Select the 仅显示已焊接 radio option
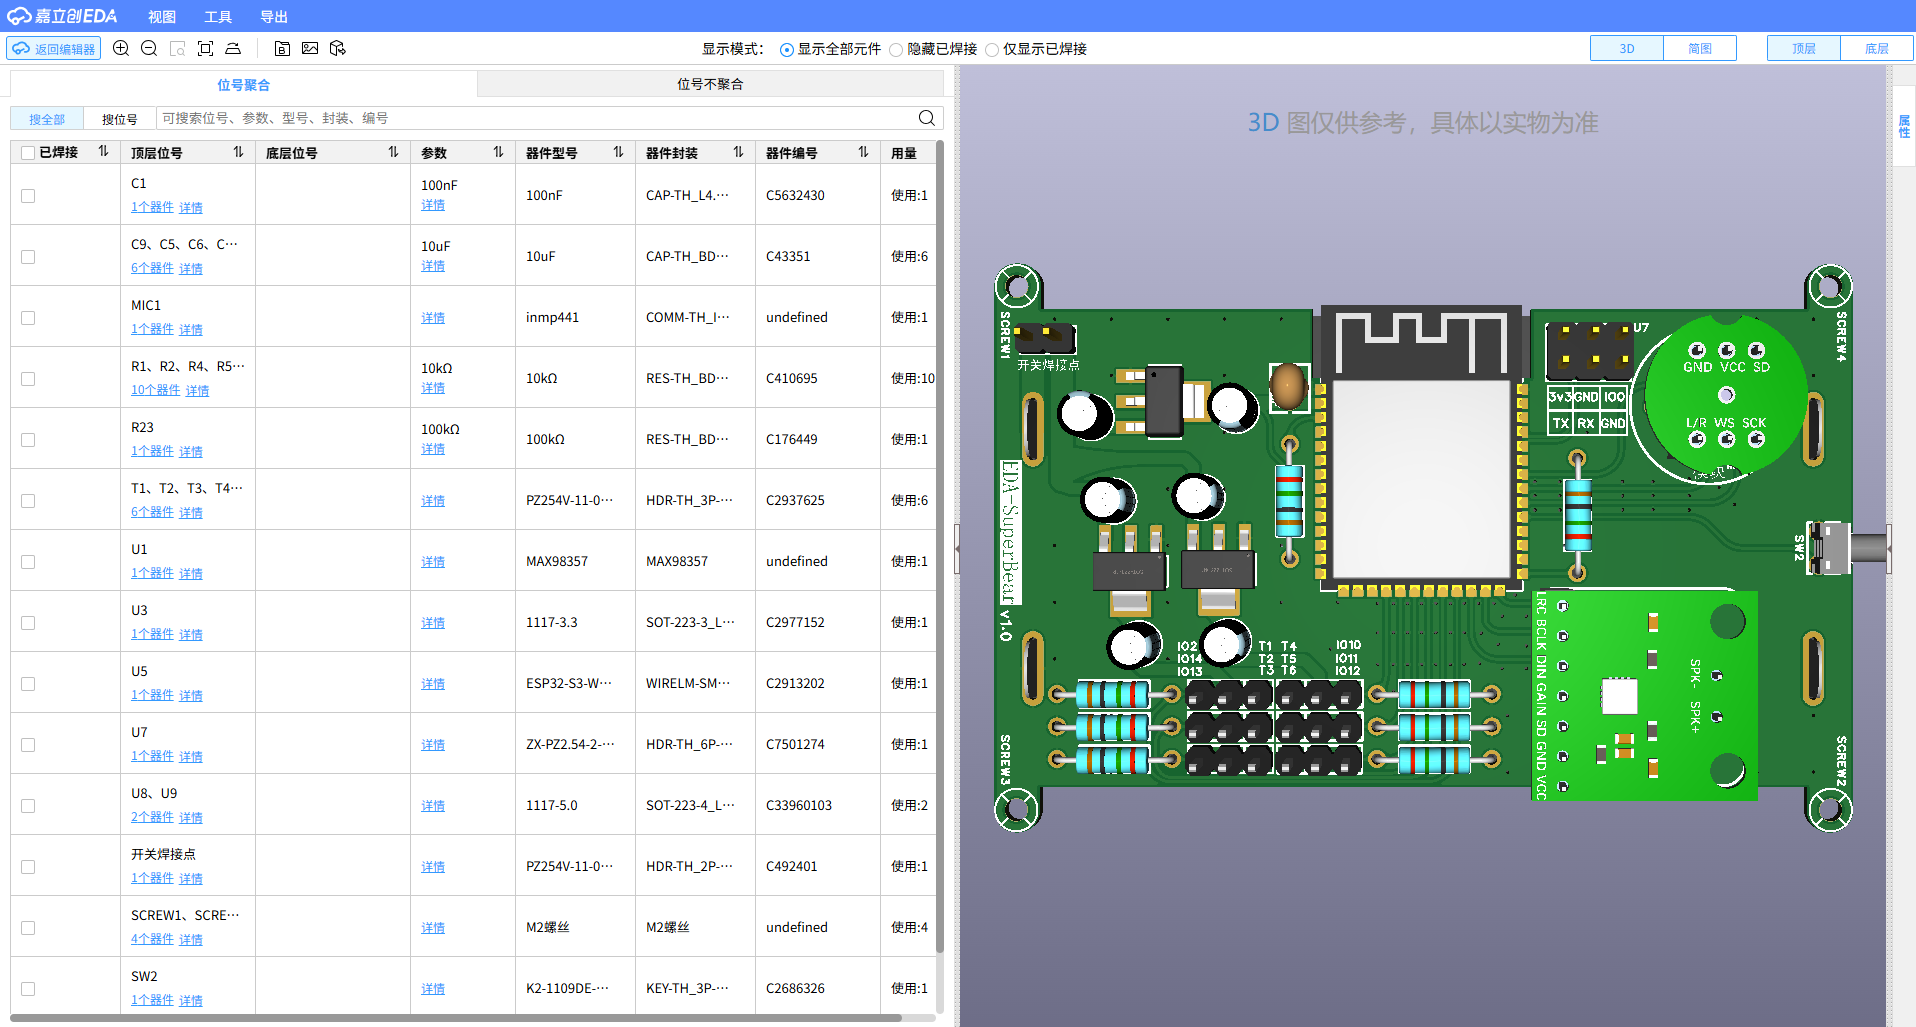This screenshot has width=1916, height=1027. pyautogui.click(x=992, y=50)
